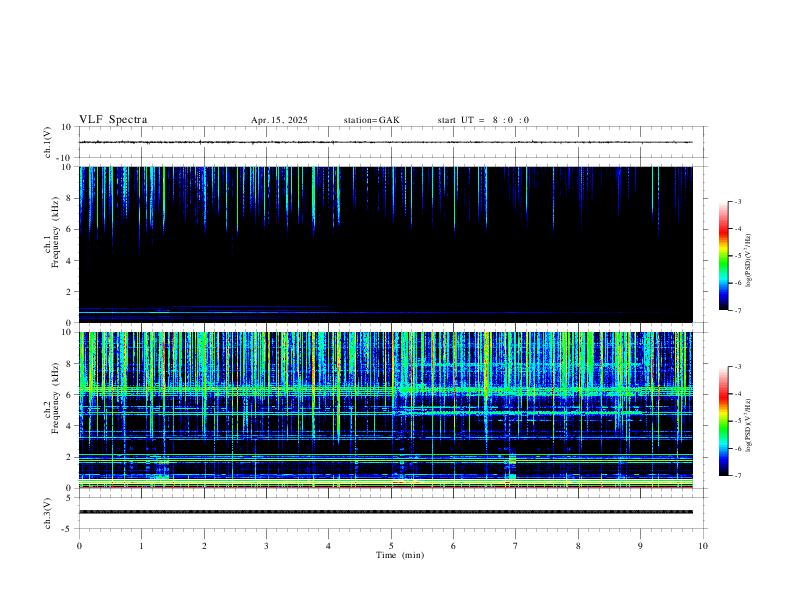Click the '2' tick on the Time axis
Viewport: 792px width, 612px height.
tap(204, 546)
